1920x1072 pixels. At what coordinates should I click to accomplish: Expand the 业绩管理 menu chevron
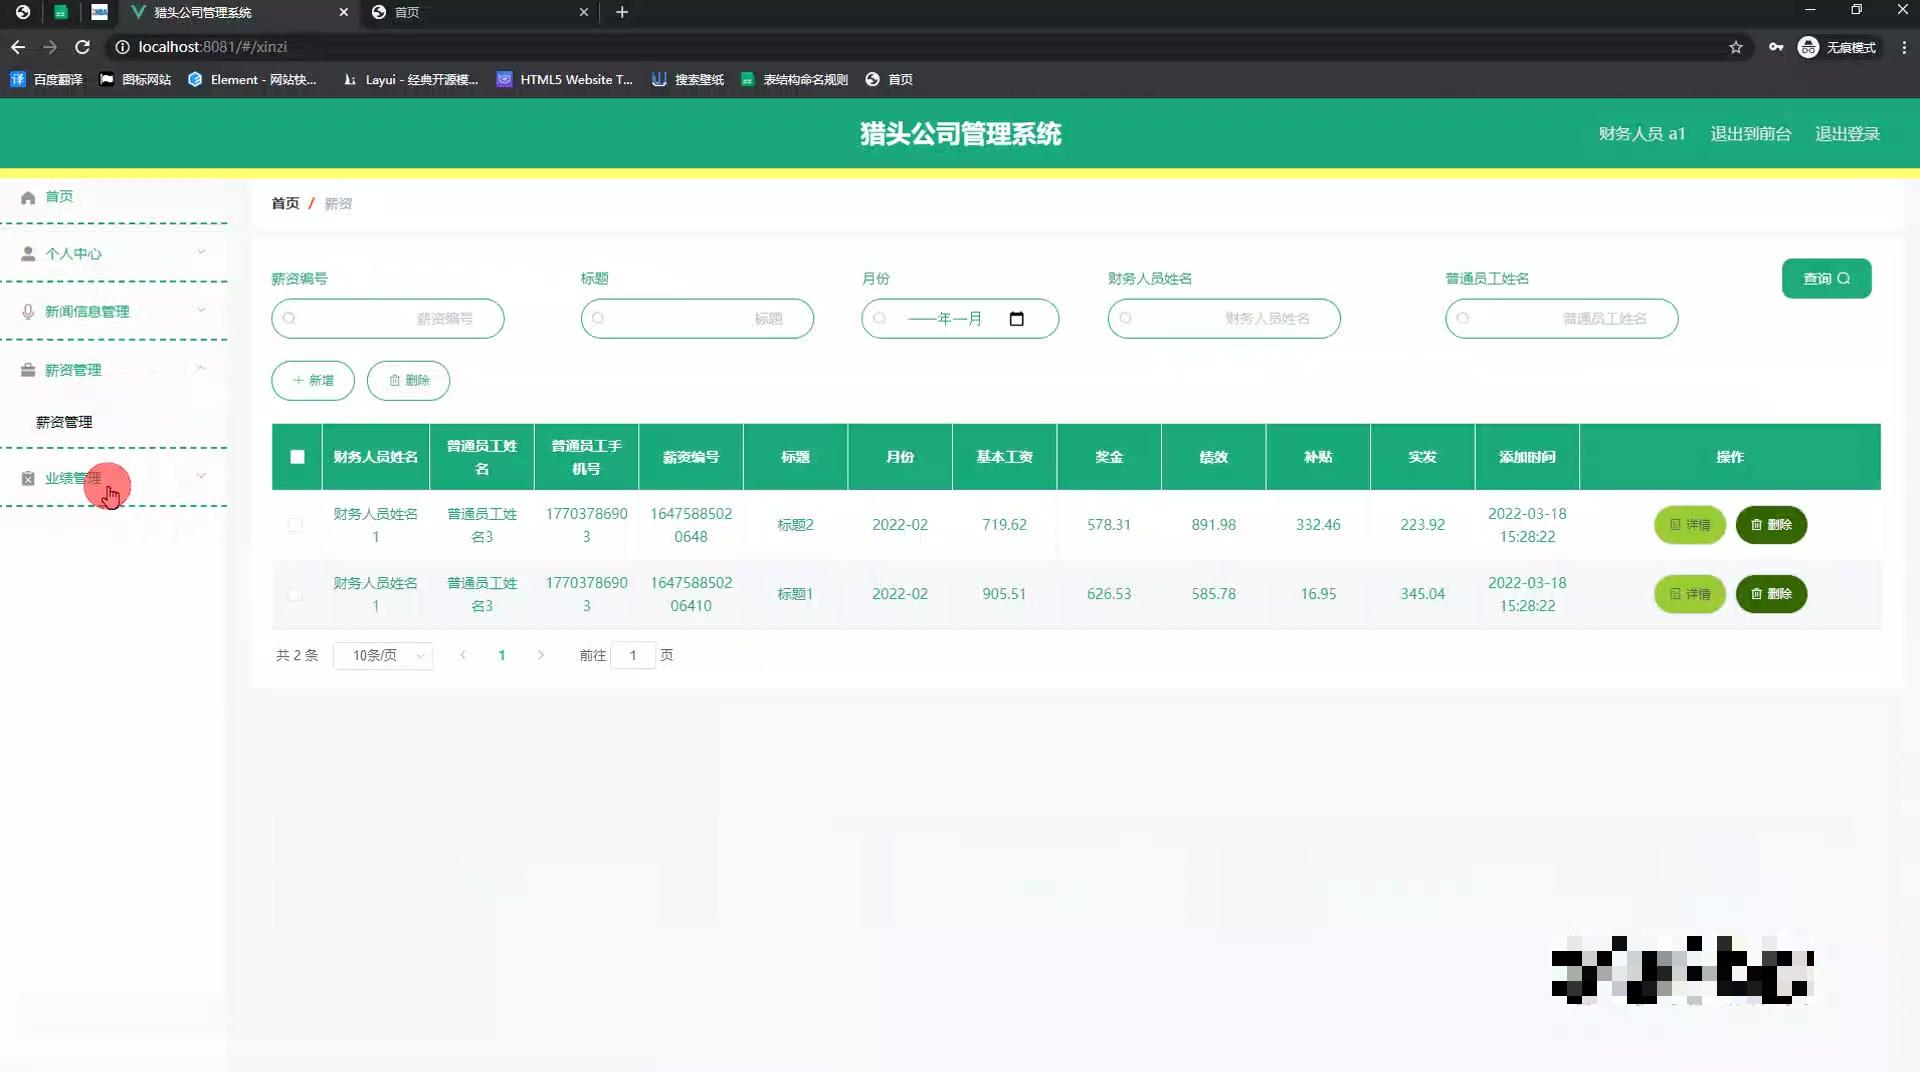point(201,476)
